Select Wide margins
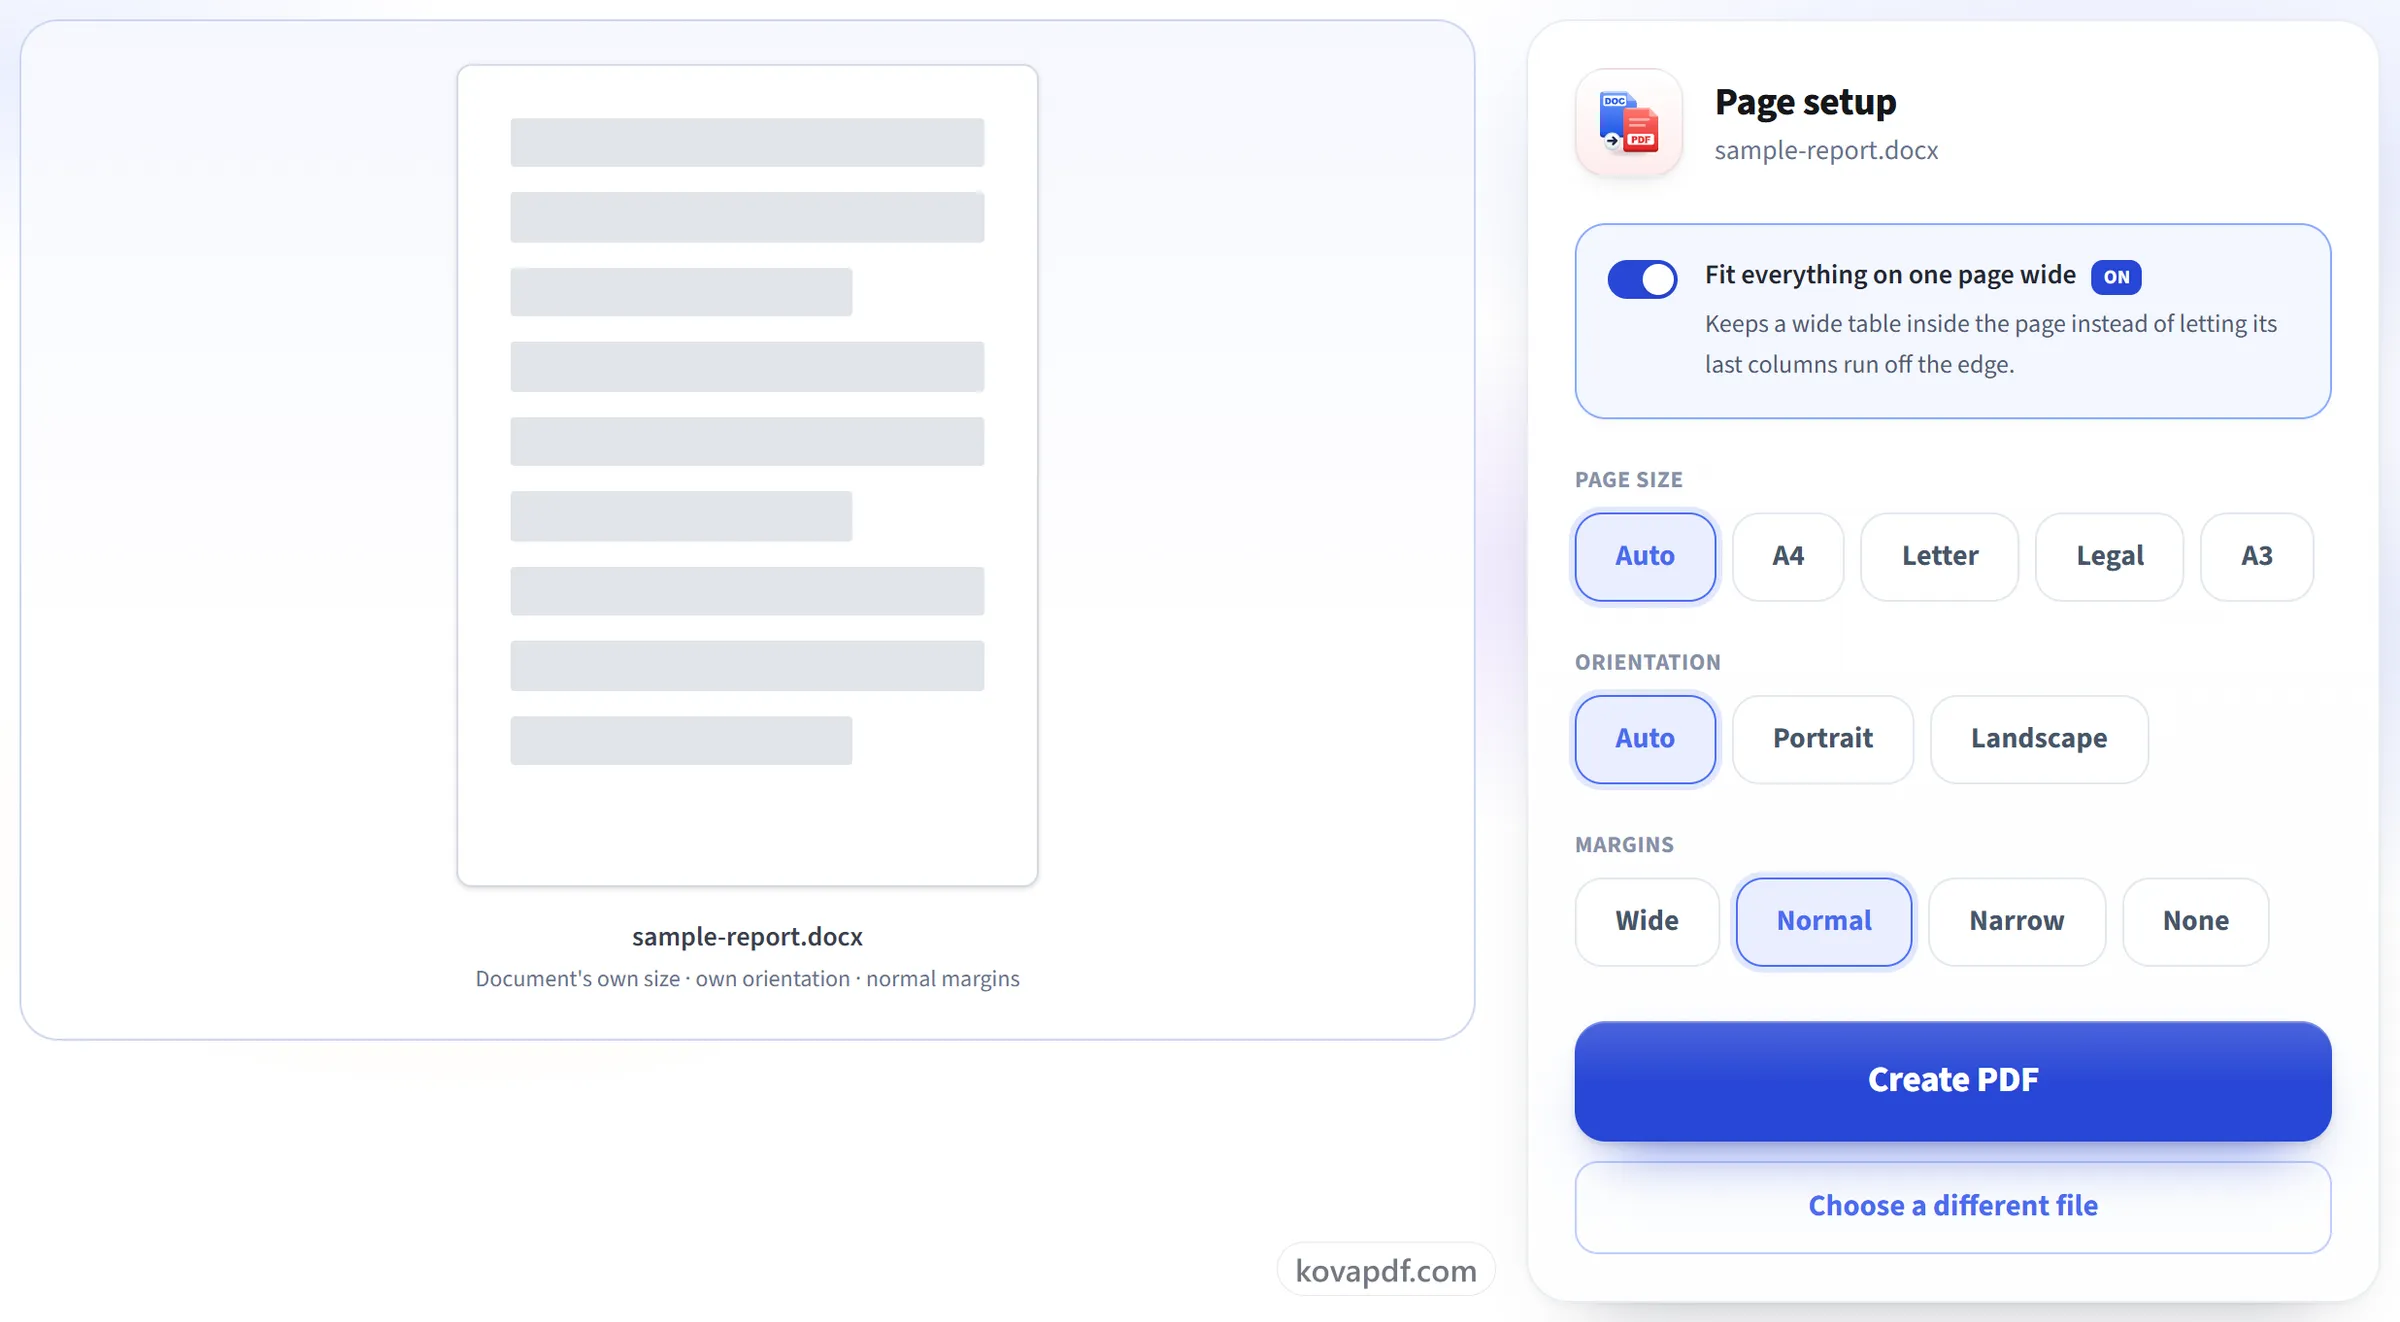The image size is (2400, 1322). click(1647, 921)
